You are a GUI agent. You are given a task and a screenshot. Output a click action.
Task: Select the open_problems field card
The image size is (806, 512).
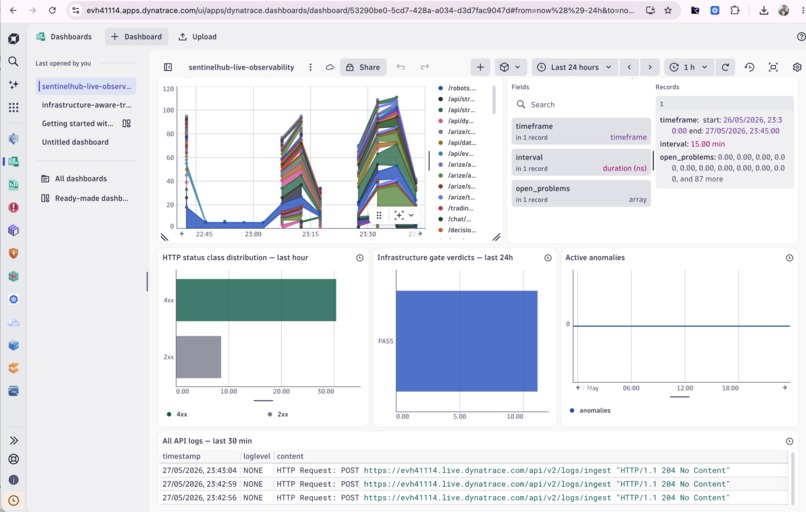[x=581, y=193]
